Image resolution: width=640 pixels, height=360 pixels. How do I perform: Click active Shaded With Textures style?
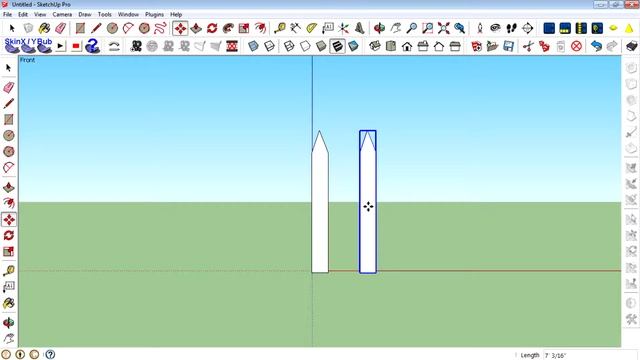pyautogui.click(x=338, y=46)
